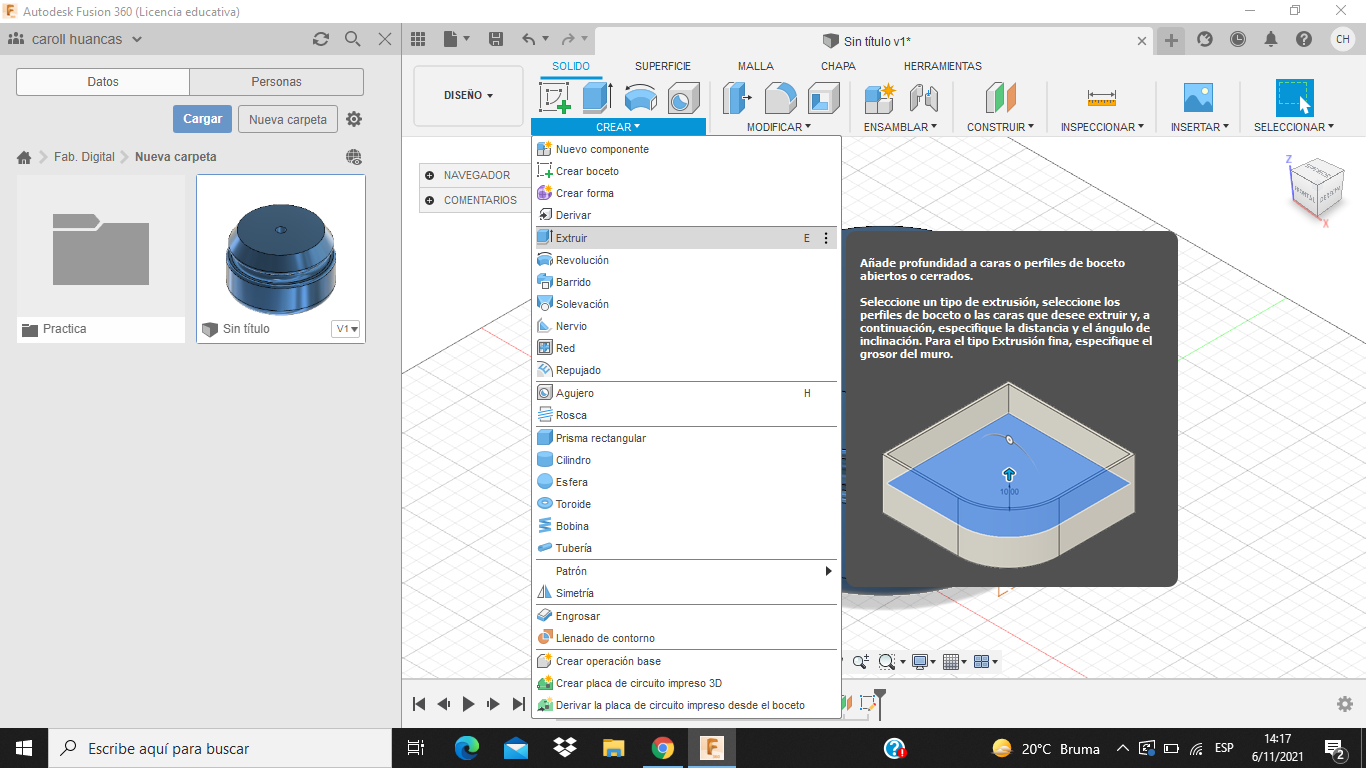Open the help question mark menu
The width and height of the screenshot is (1366, 768).
pyautogui.click(x=1304, y=39)
